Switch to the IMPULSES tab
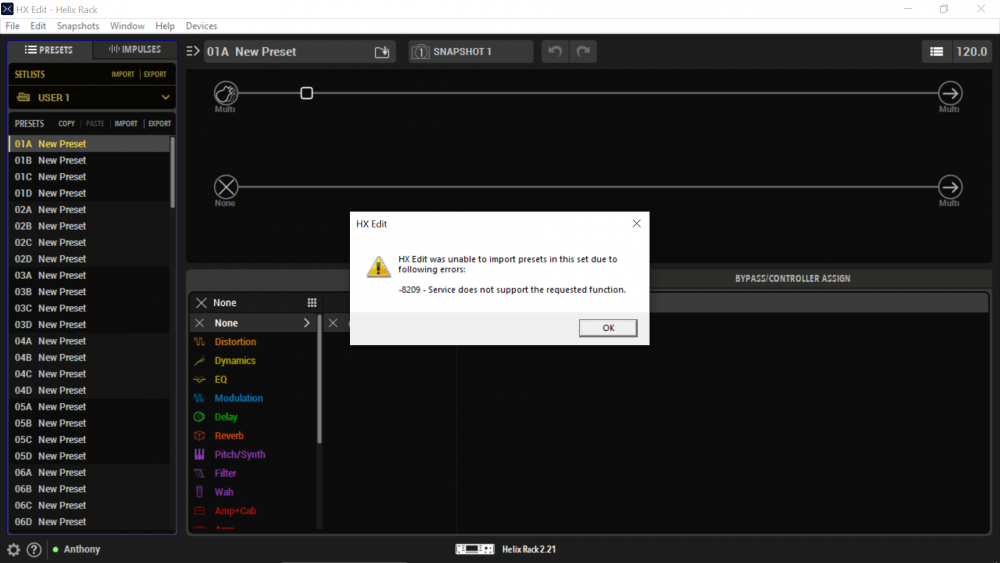This screenshot has height=563, width=1000. (x=135, y=50)
